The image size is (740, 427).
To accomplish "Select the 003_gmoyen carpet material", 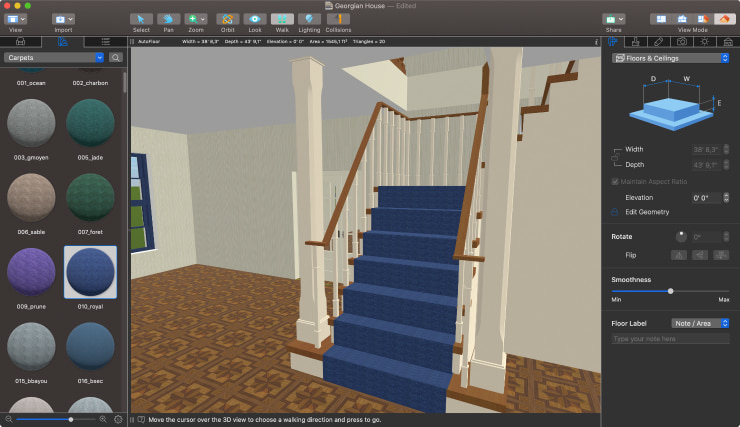I will 31,124.
